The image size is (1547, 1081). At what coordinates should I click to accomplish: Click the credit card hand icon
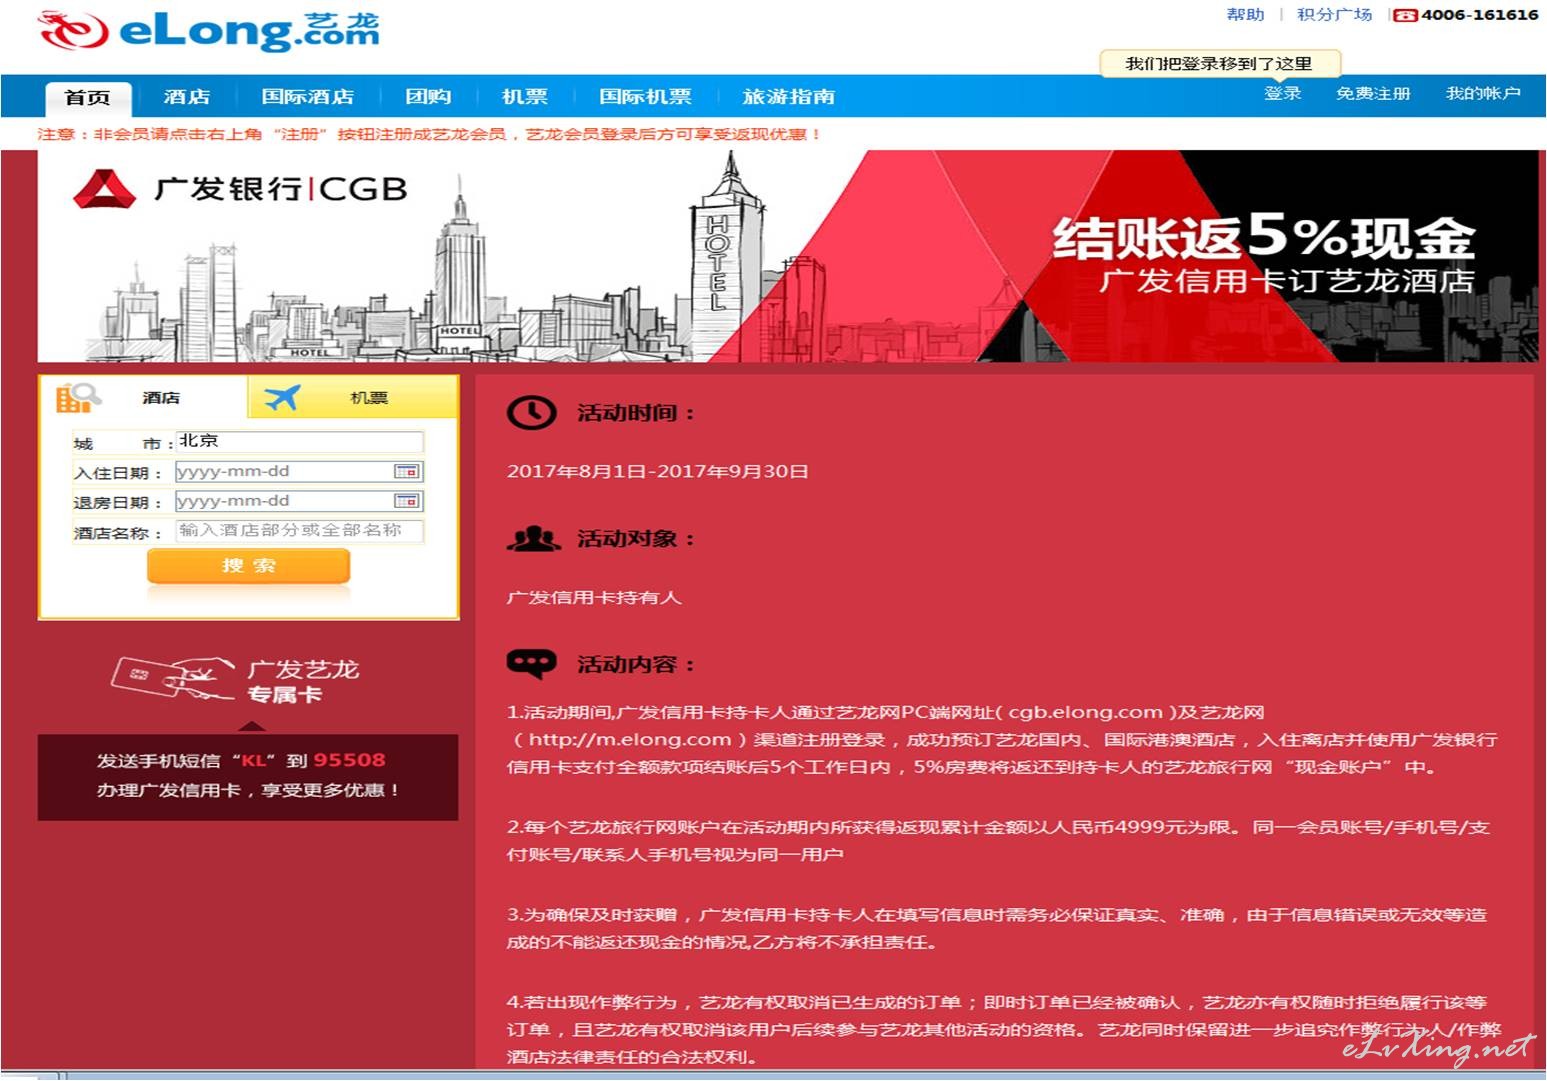[x=172, y=679]
